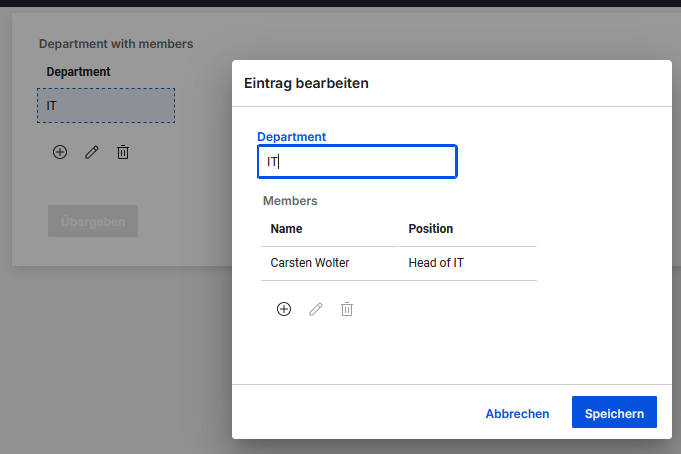This screenshot has width=681, height=454.
Task: Click the members table trash icon
Action: [347, 309]
